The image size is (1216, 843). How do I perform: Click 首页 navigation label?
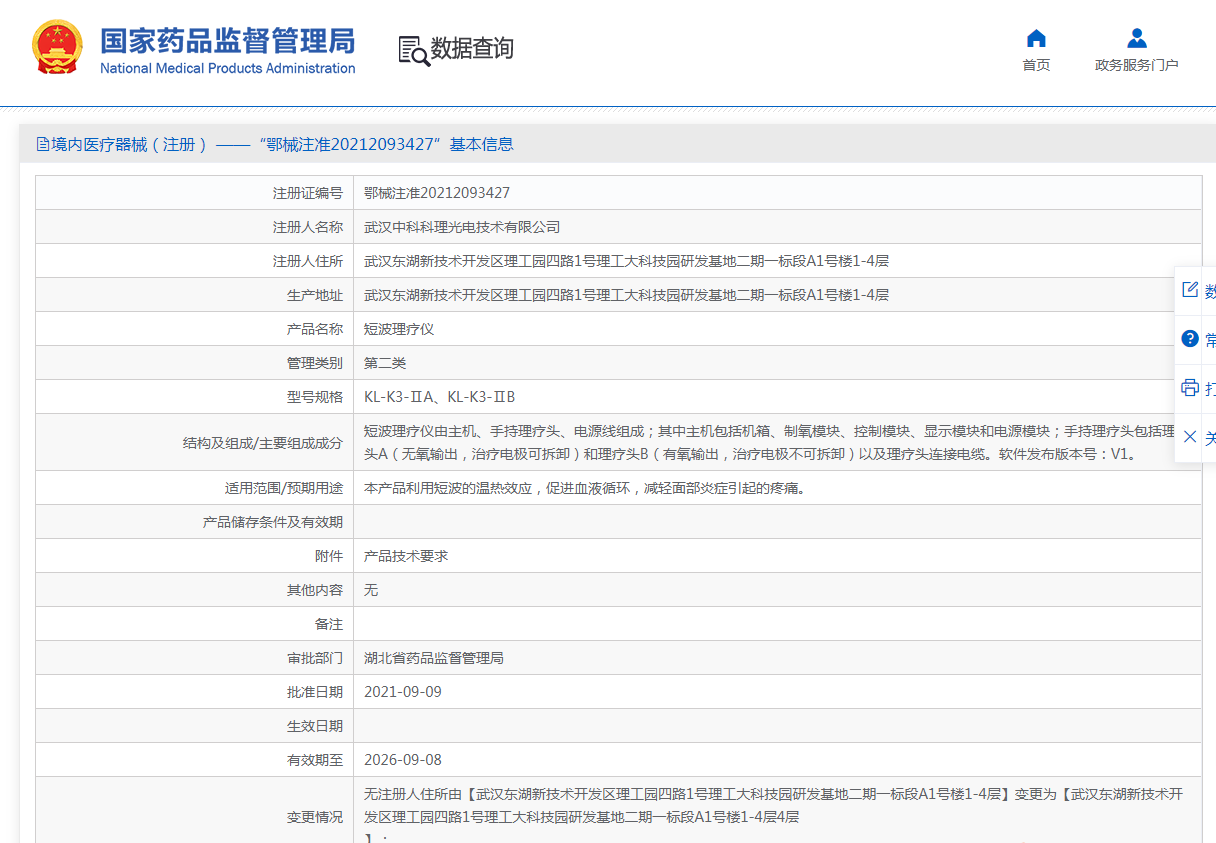click(1036, 65)
